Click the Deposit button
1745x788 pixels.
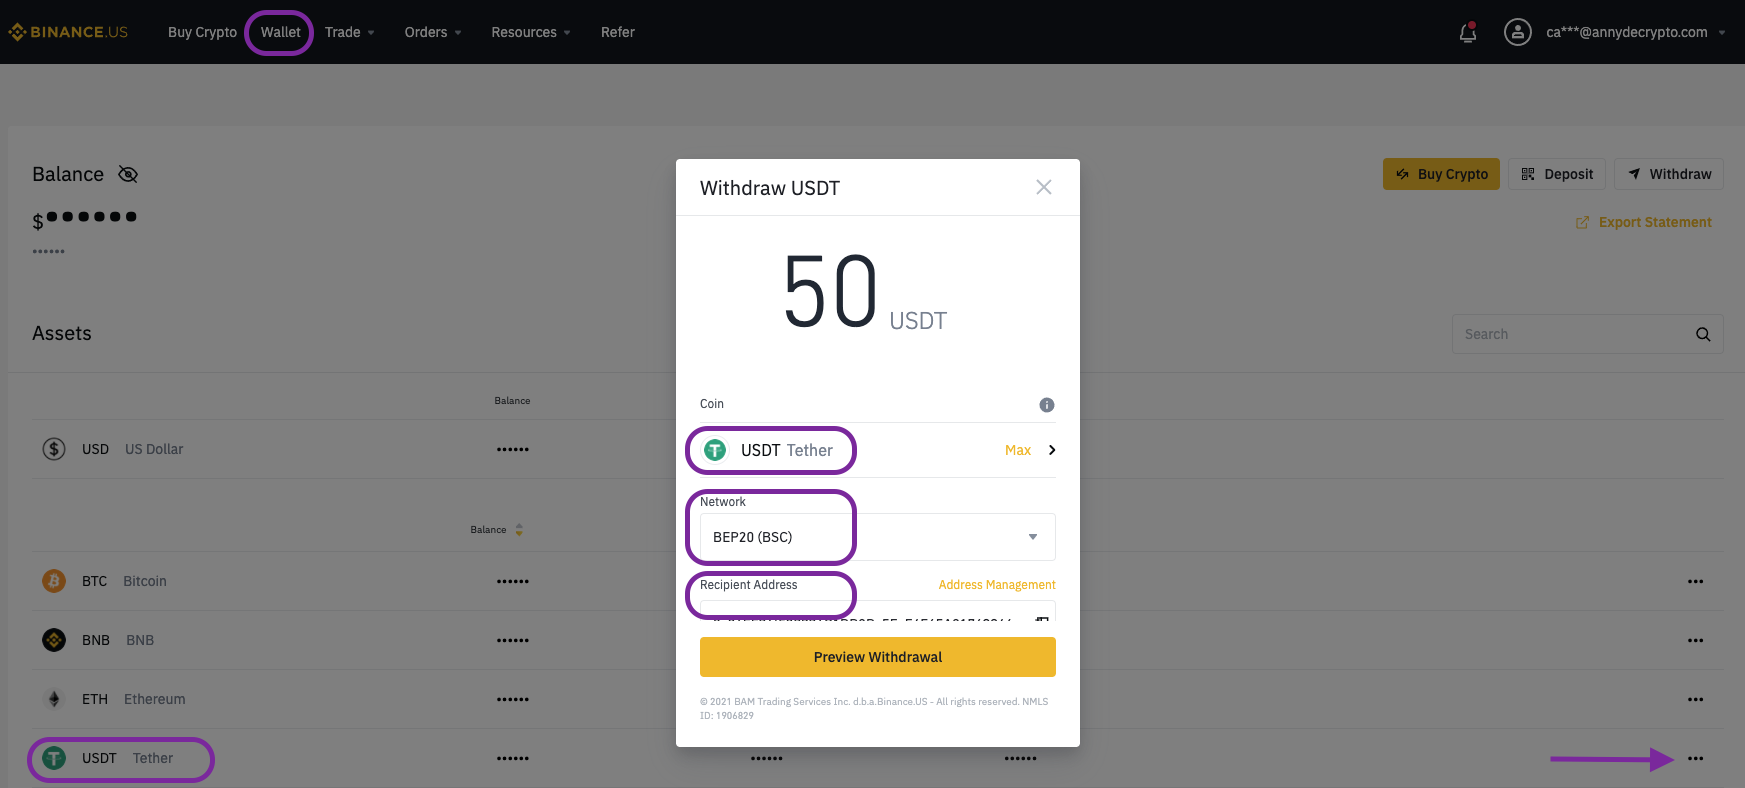pos(1557,174)
